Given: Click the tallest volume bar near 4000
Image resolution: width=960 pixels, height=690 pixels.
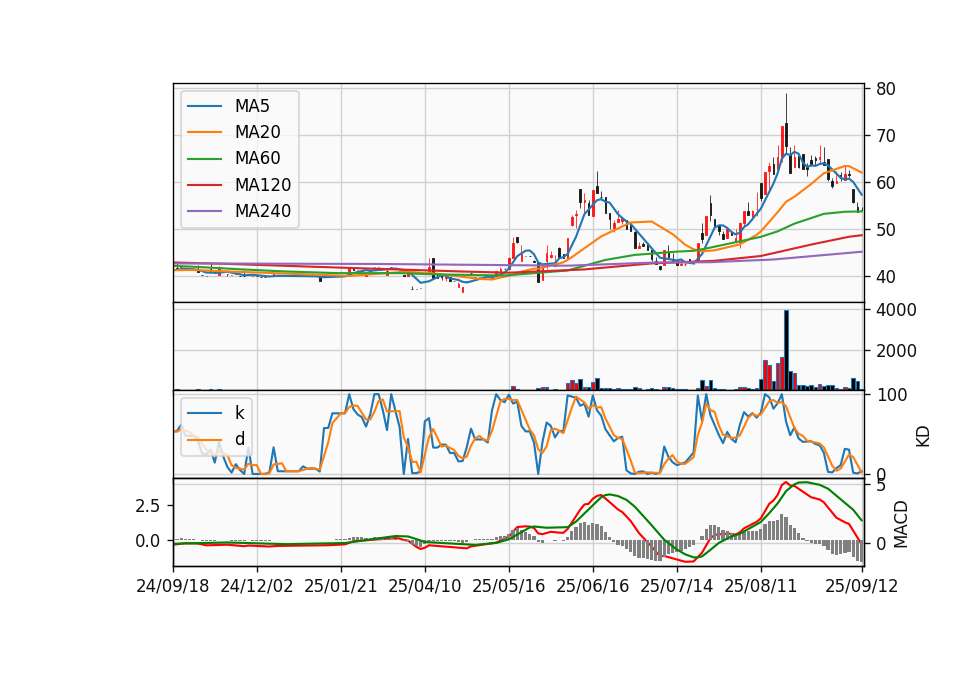Looking at the screenshot, I should [x=786, y=350].
